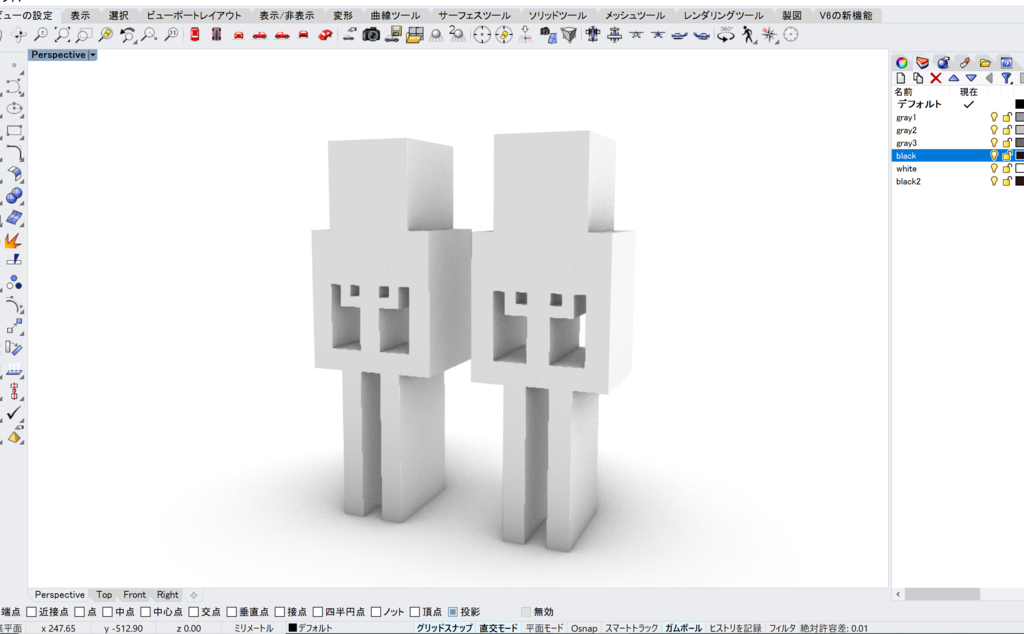This screenshot has height=634, width=1024.
Task: Uncheck the 投影 osnap checkbox
Action: coord(453,612)
